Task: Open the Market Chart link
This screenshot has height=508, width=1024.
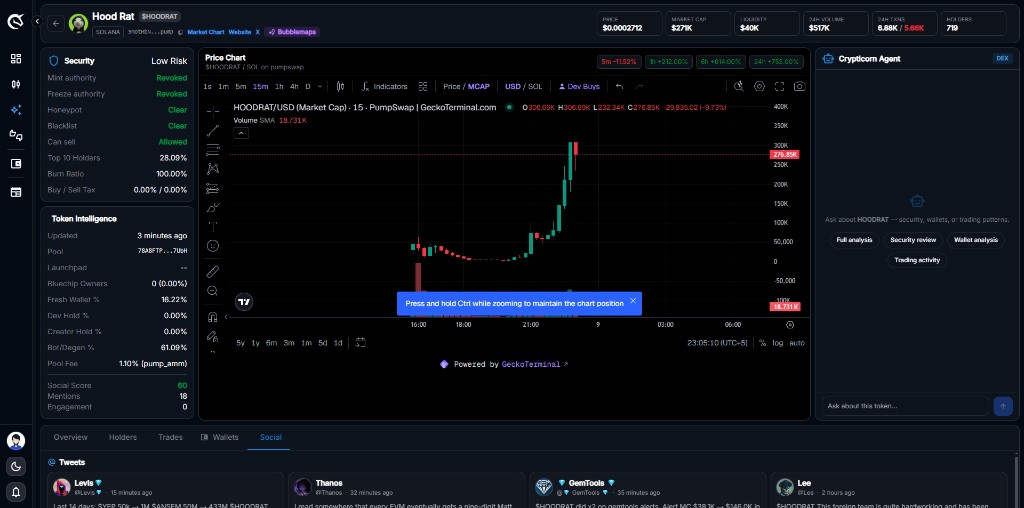Action: click(x=206, y=31)
